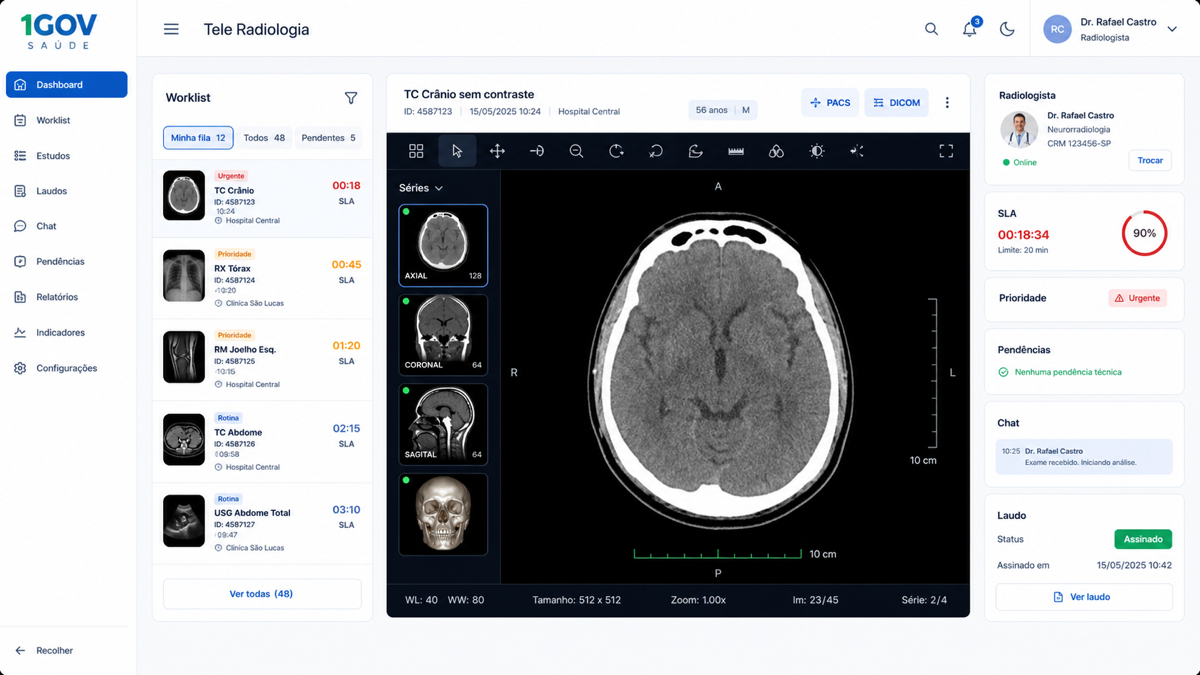Open the RX Tórax worklist entry thumbnail

[184, 276]
